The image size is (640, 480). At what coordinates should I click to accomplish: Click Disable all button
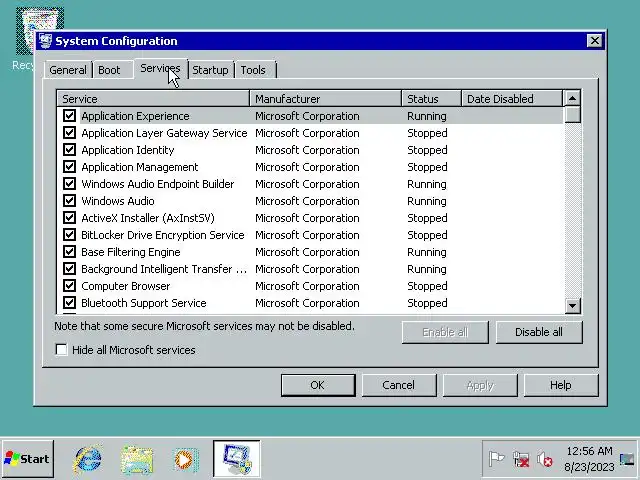coord(539,332)
